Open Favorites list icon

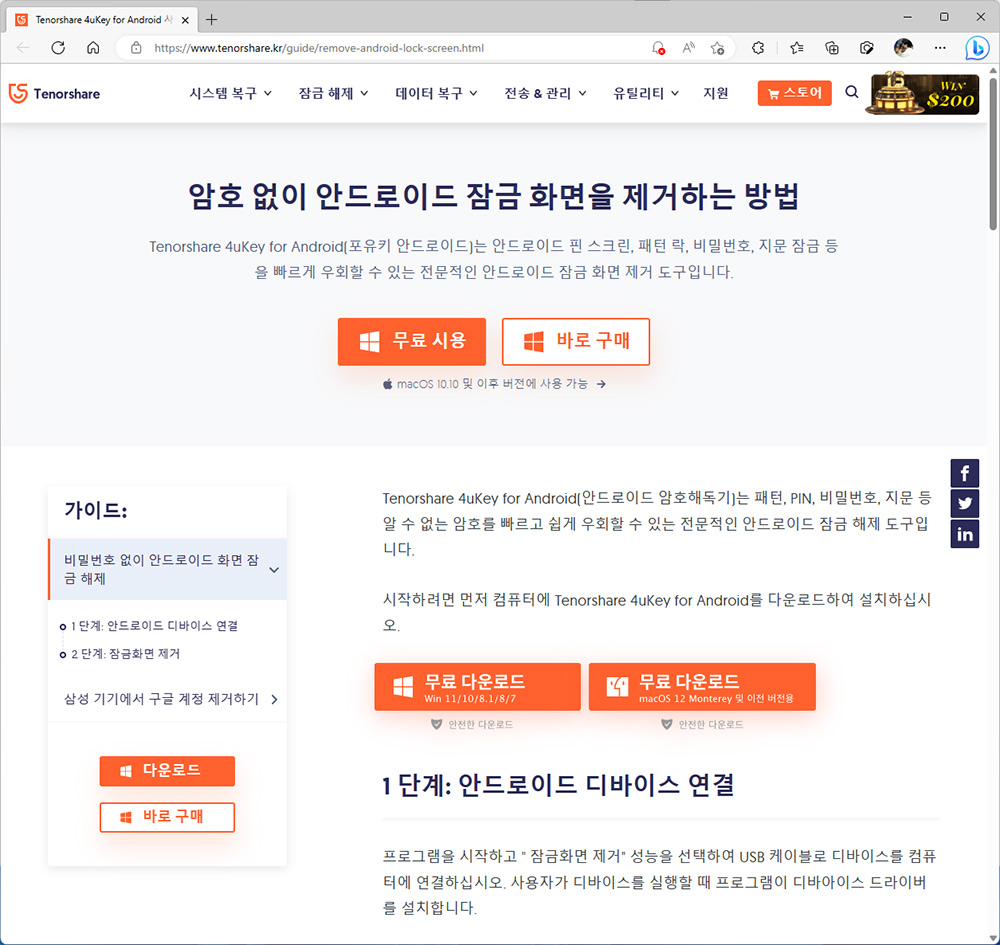coord(797,48)
